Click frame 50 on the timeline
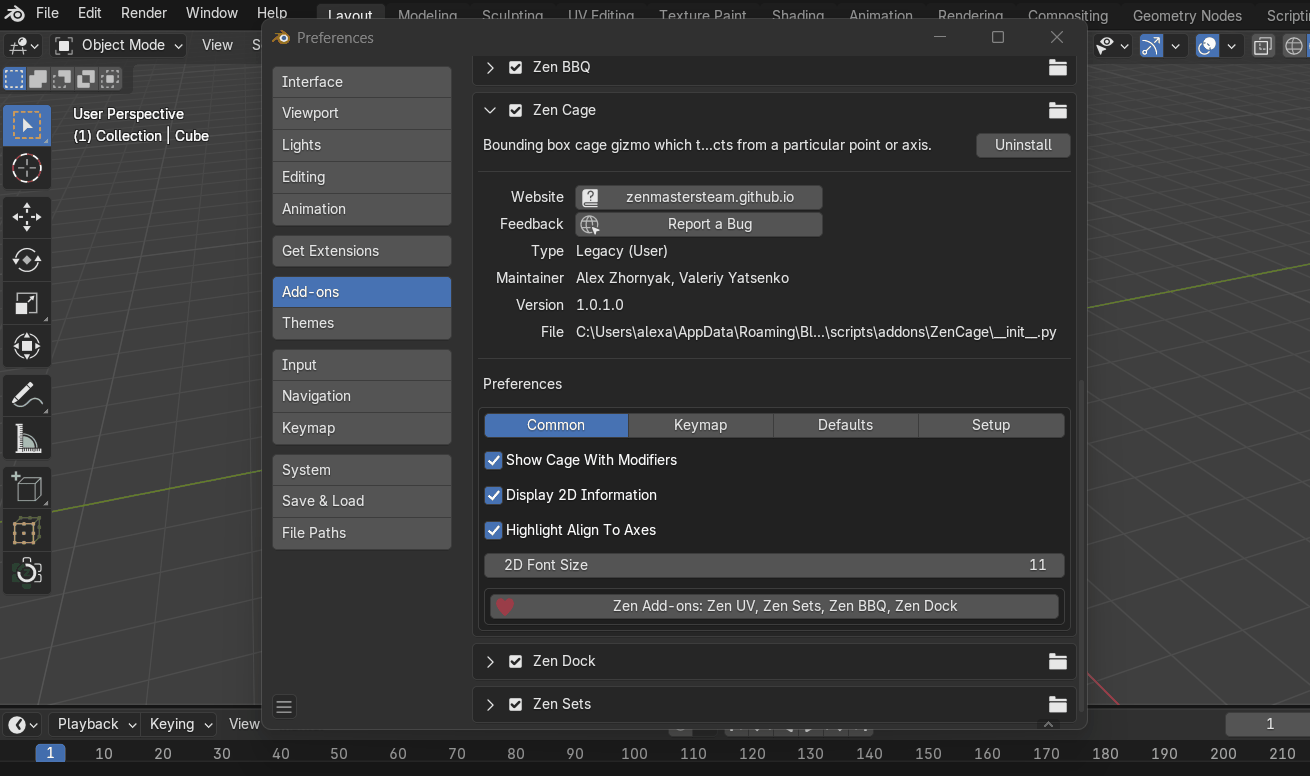Screen dimensions: 1310x776 339,752
